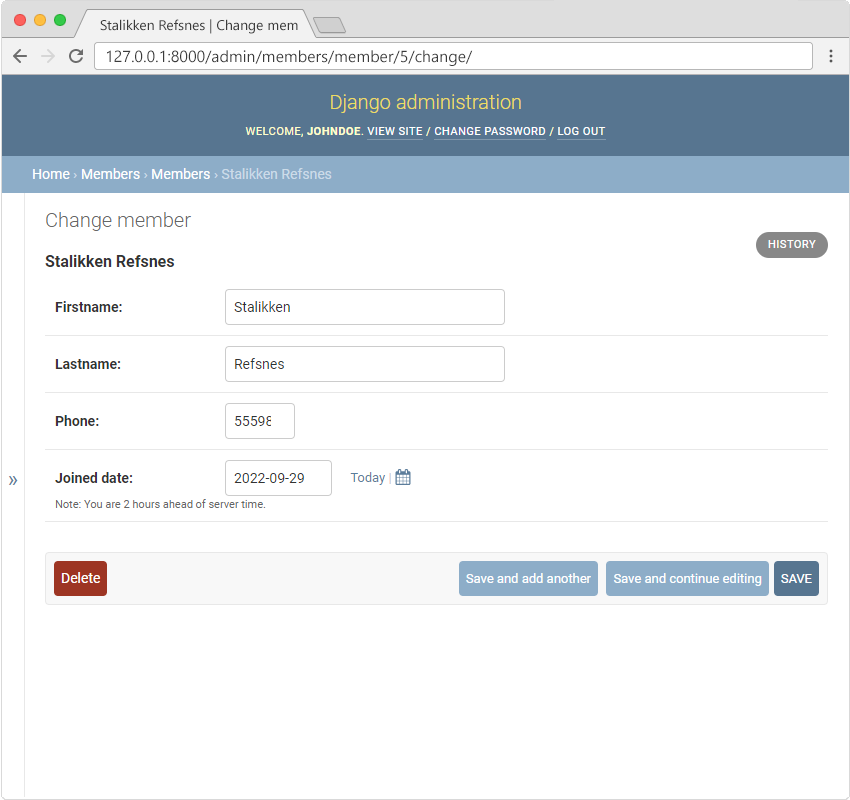Open the Members app breadcrumb link
The image size is (850, 800).
coord(110,174)
